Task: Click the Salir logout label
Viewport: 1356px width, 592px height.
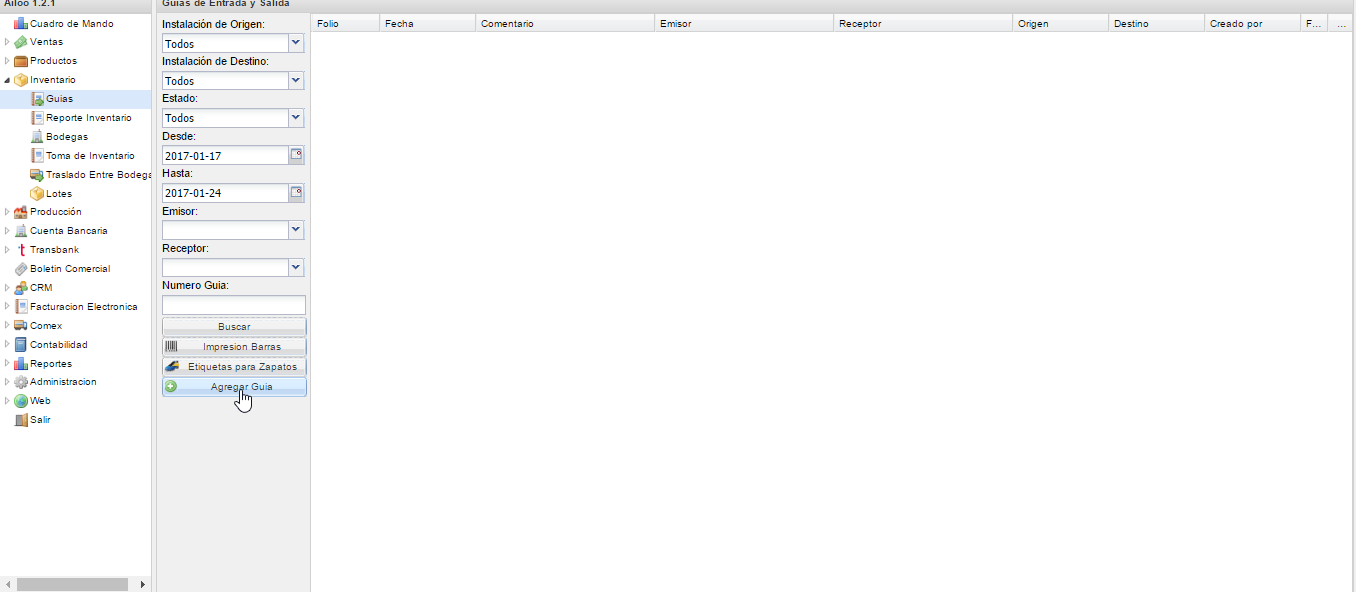Action: tap(40, 420)
